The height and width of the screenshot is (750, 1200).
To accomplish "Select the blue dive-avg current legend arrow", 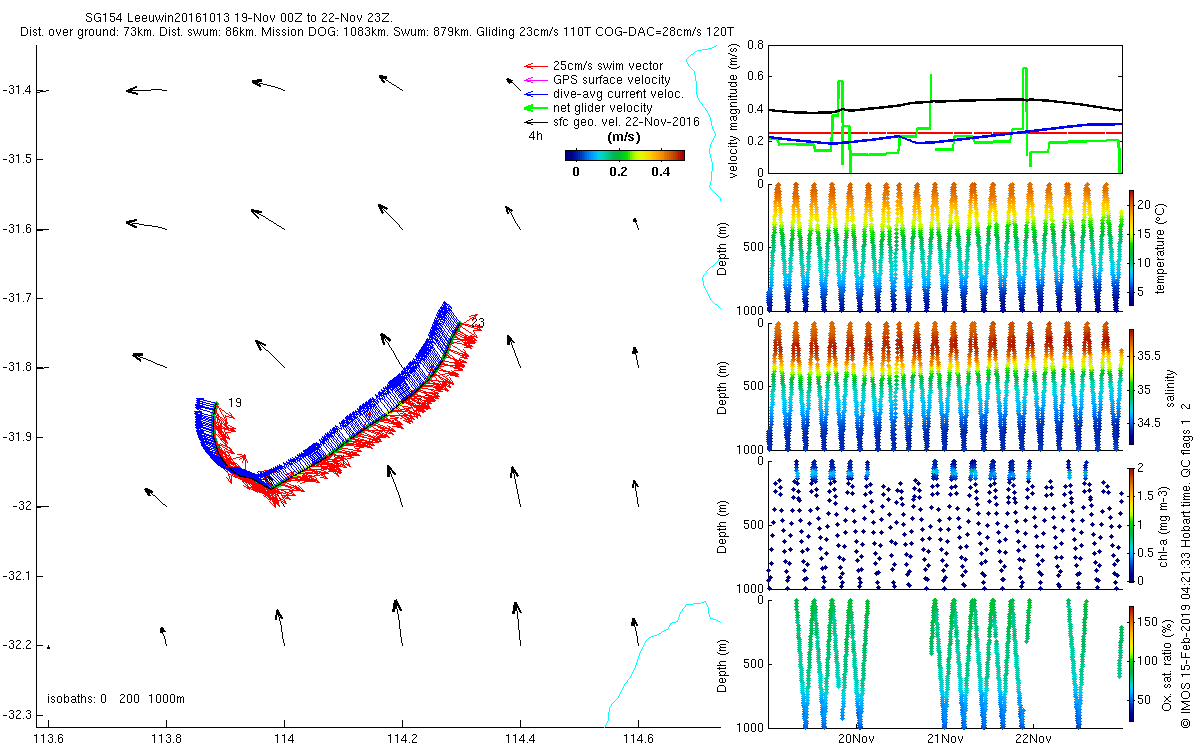I will [x=534, y=94].
